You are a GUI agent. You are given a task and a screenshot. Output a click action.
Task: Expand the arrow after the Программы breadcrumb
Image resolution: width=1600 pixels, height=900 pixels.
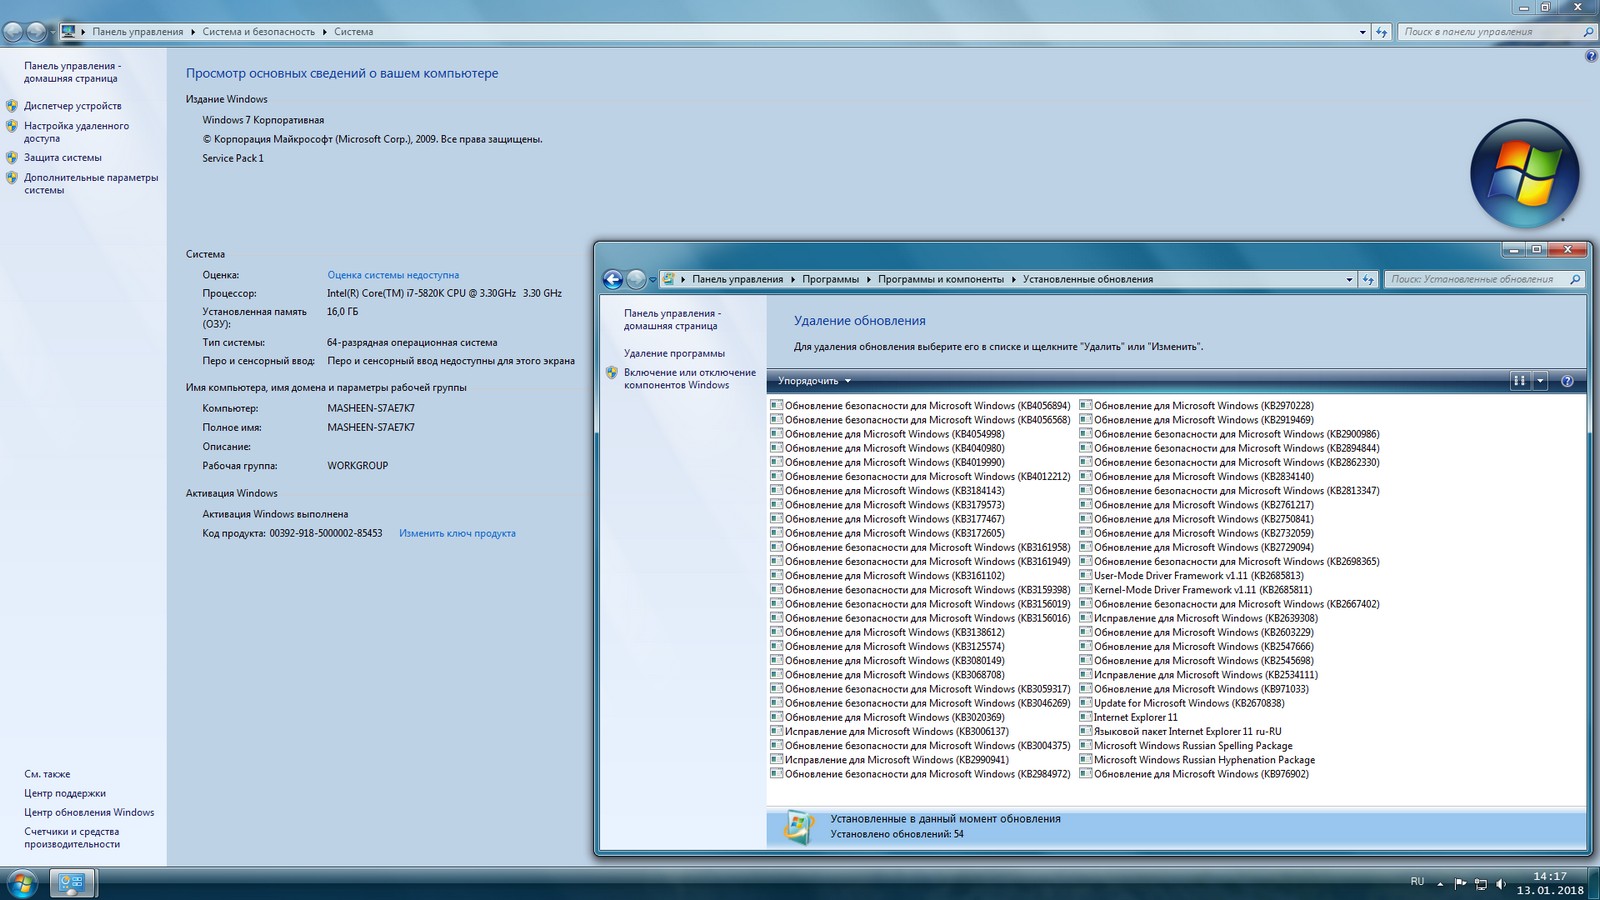click(x=868, y=280)
